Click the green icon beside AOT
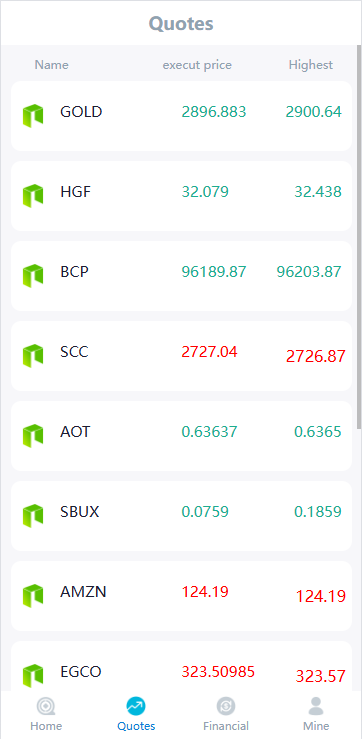 (33, 435)
